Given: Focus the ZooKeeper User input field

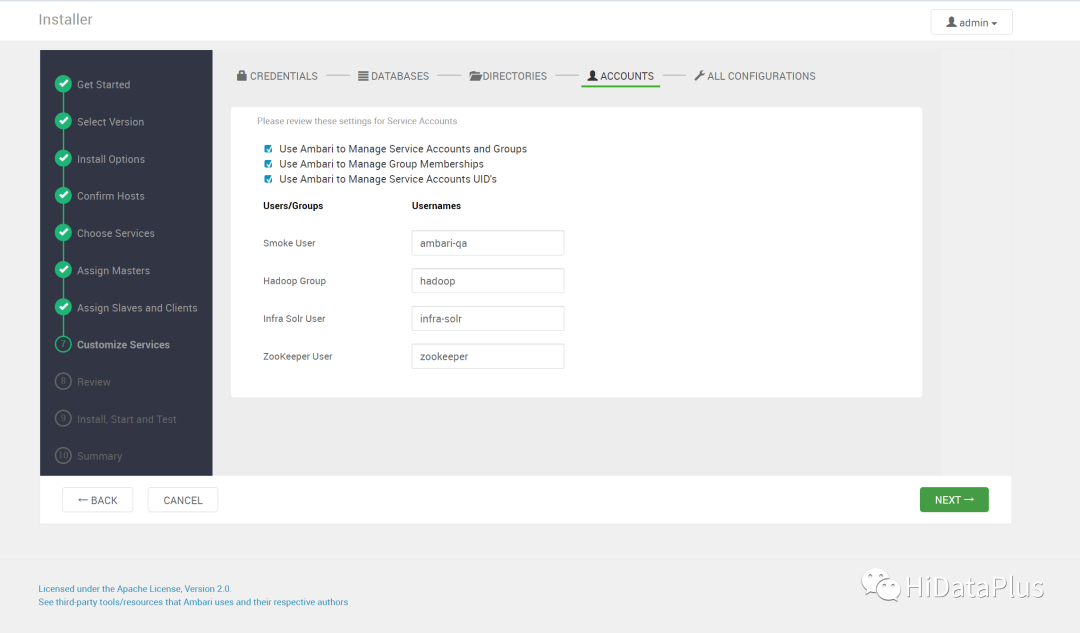Looking at the screenshot, I should [x=488, y=356].
